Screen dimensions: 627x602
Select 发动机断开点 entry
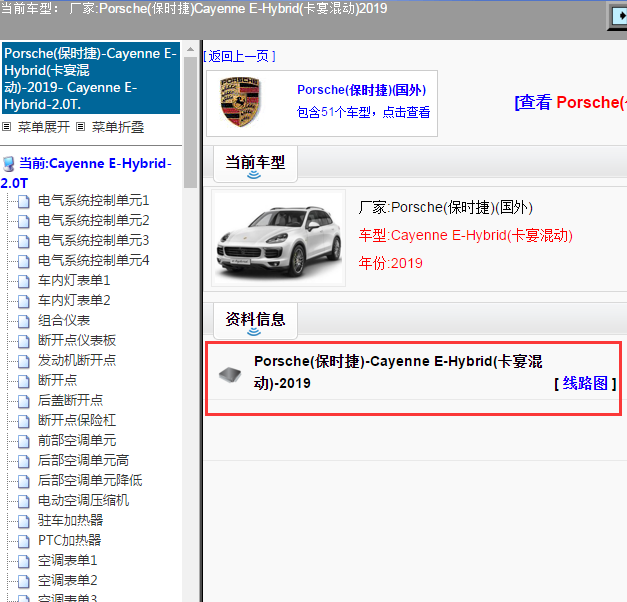(x=77, y=360)
